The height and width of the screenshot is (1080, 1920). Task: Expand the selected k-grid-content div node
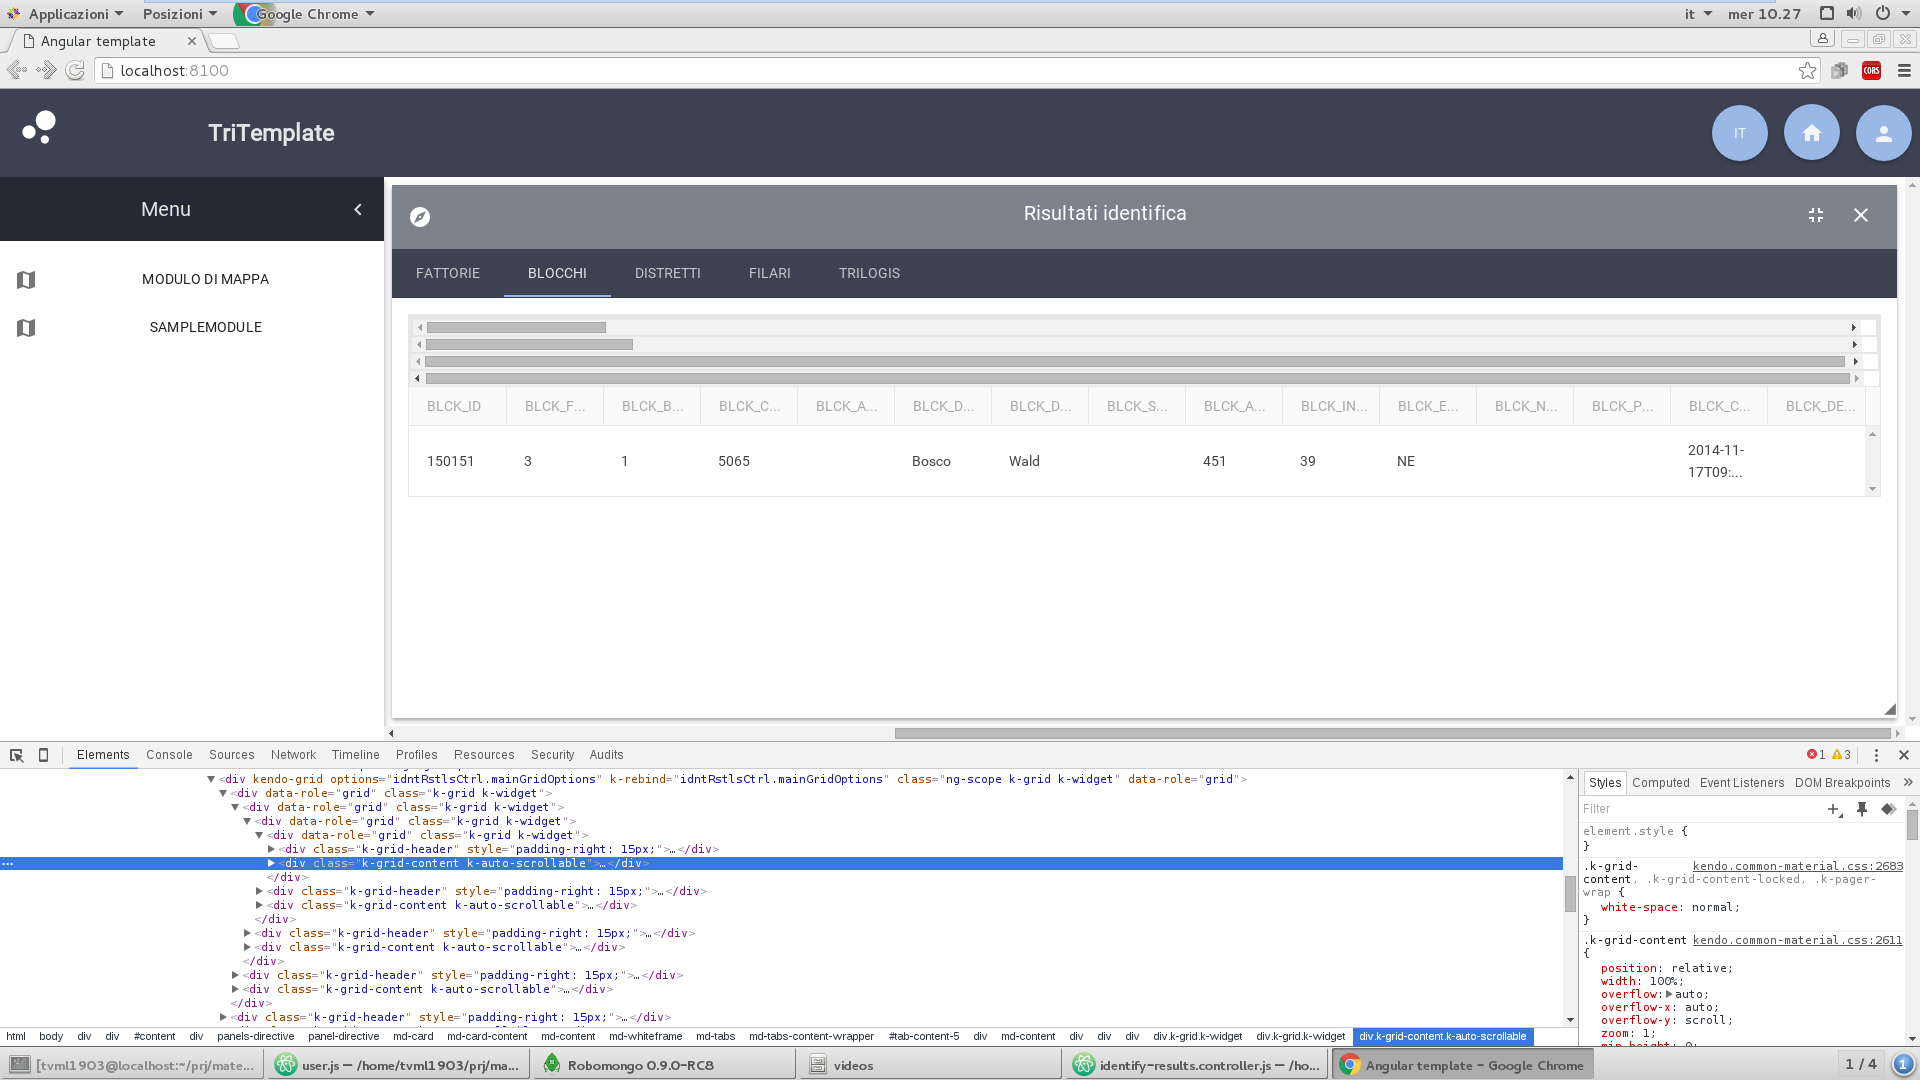[x=271, y=863]
